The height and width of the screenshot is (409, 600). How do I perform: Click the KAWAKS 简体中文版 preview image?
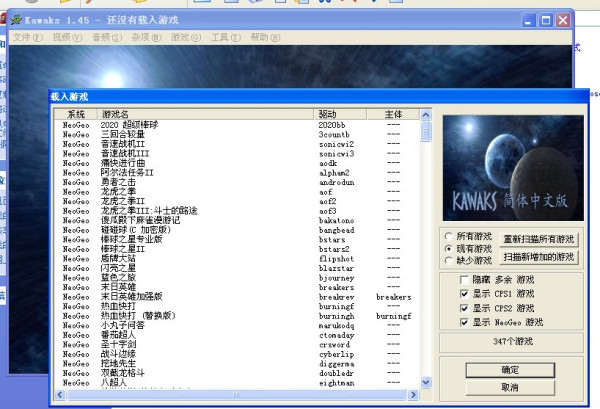click(513, 168)
